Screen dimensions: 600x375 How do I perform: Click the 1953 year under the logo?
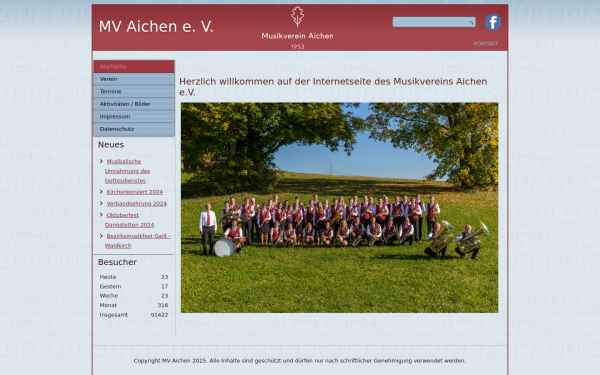coord(297,47)
